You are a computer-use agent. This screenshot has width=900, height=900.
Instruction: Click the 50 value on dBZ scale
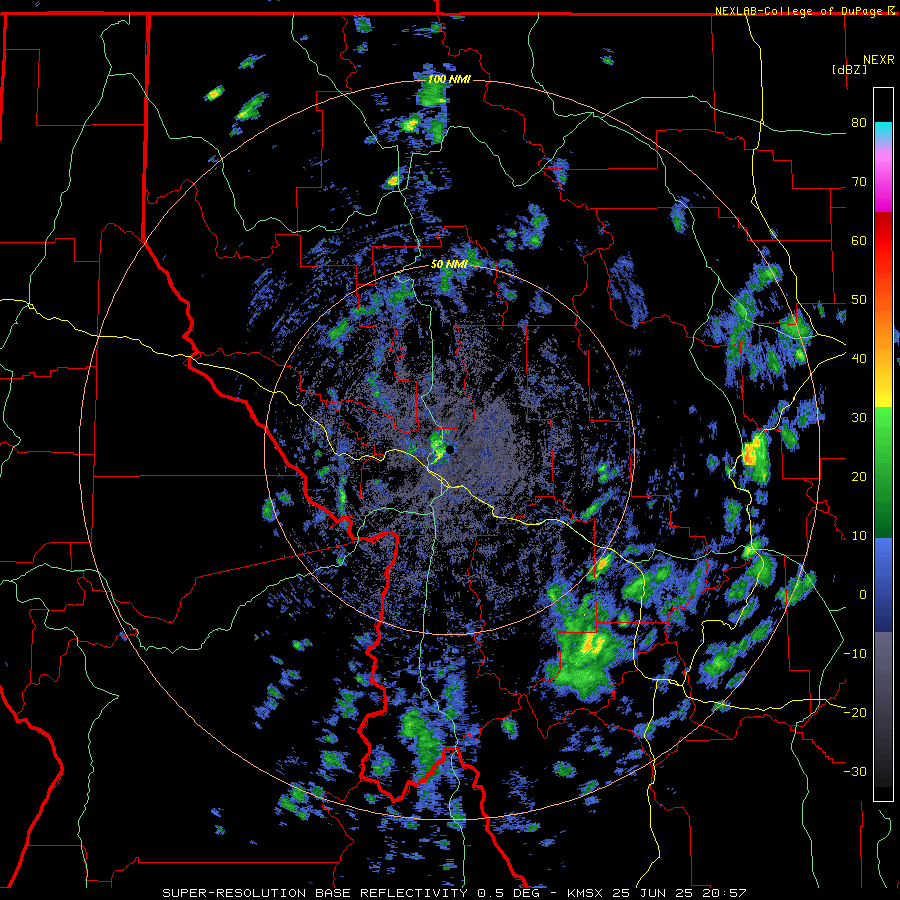859,300
